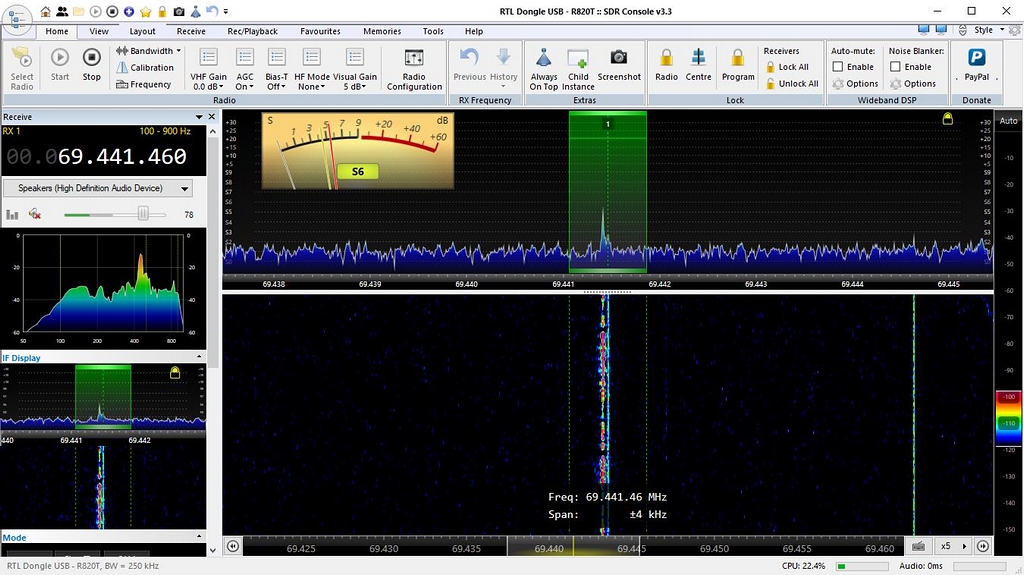
Task: Enable the Noise Blanker checkbox
Action: click(895, 67)
